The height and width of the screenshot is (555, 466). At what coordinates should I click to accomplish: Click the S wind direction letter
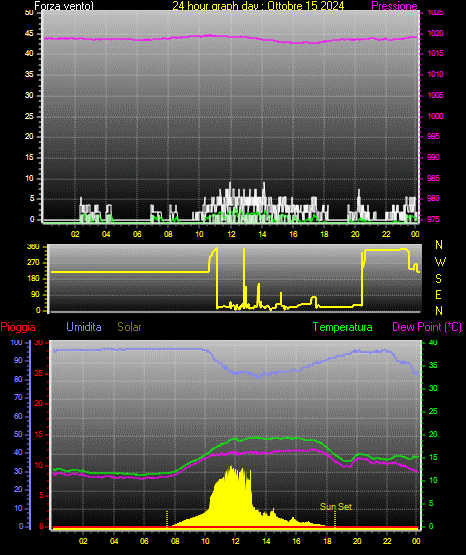click(438, 279)
